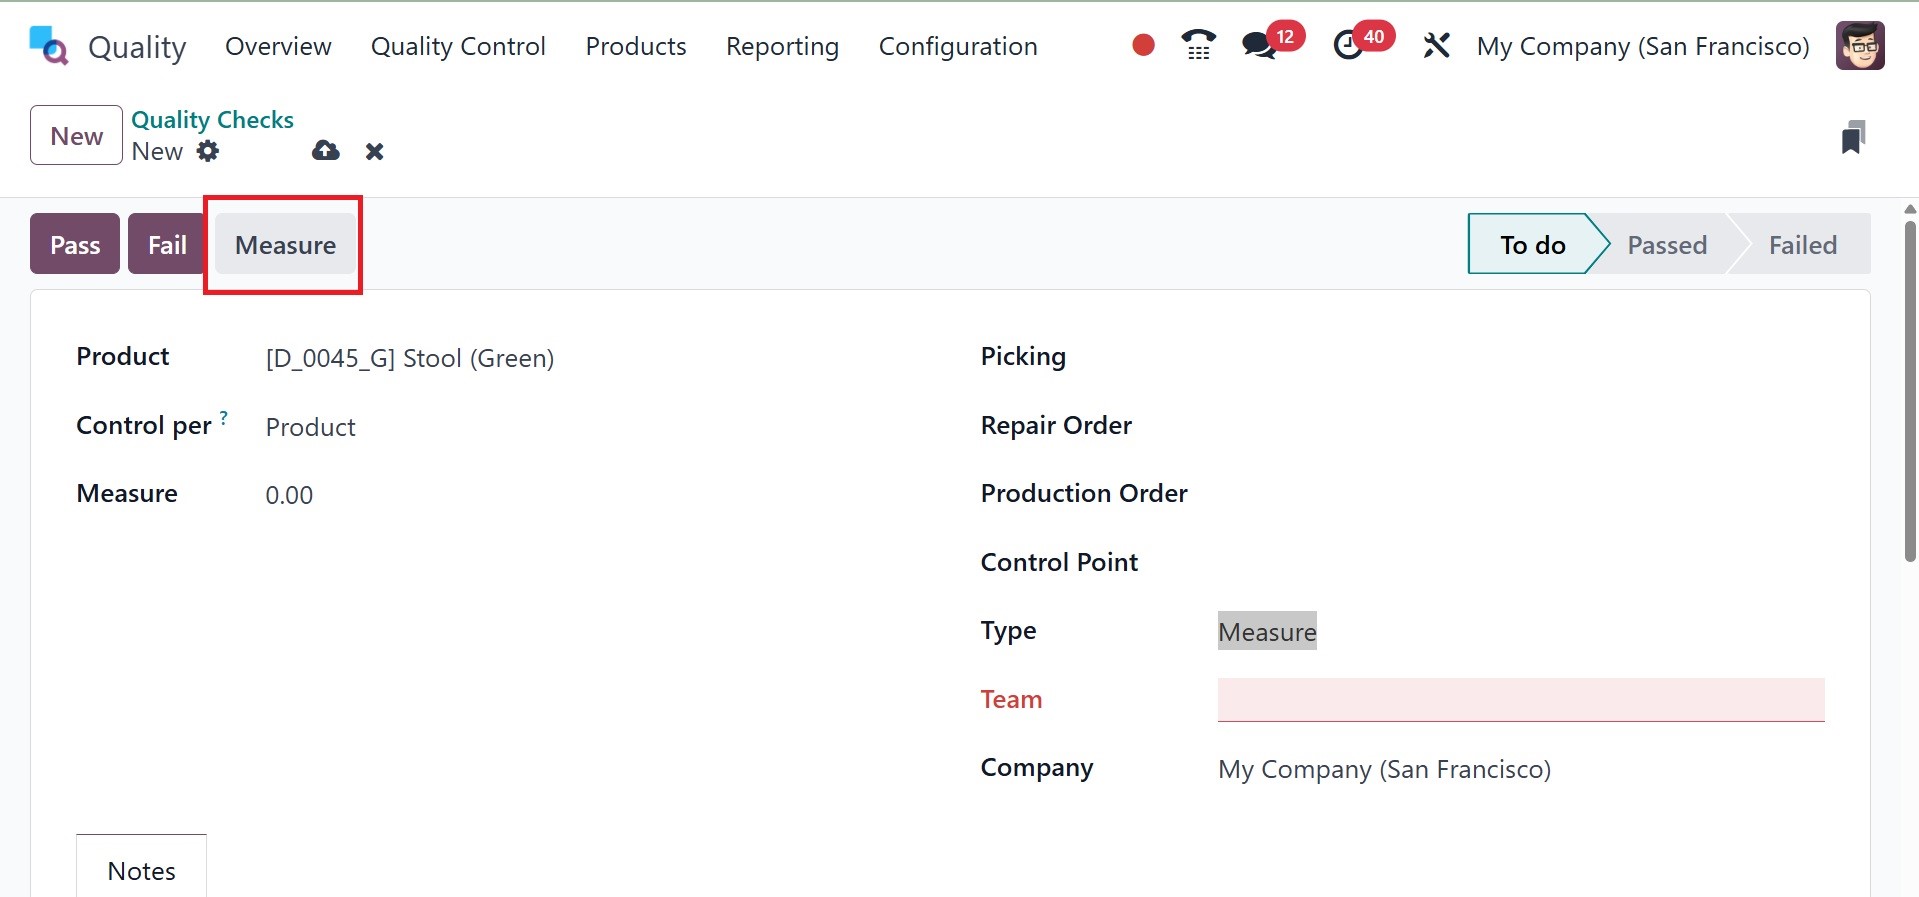Open the activities clock icon
This screenshot has height=897, width=1919.
(x=1349, y=45)
